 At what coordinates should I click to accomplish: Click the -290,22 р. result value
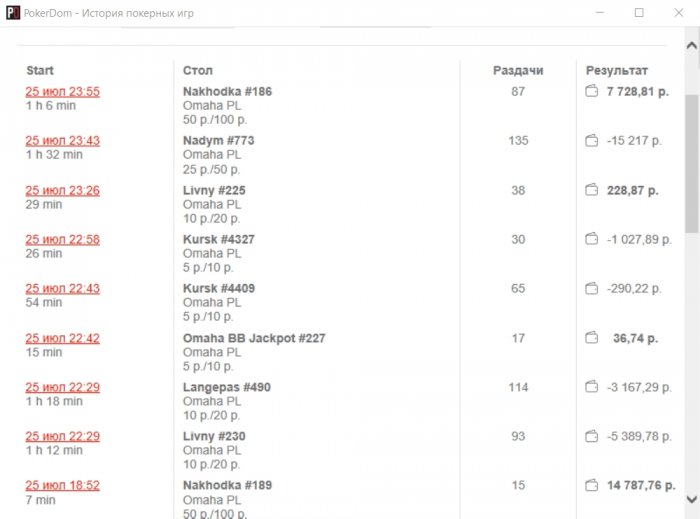point(634,289)
